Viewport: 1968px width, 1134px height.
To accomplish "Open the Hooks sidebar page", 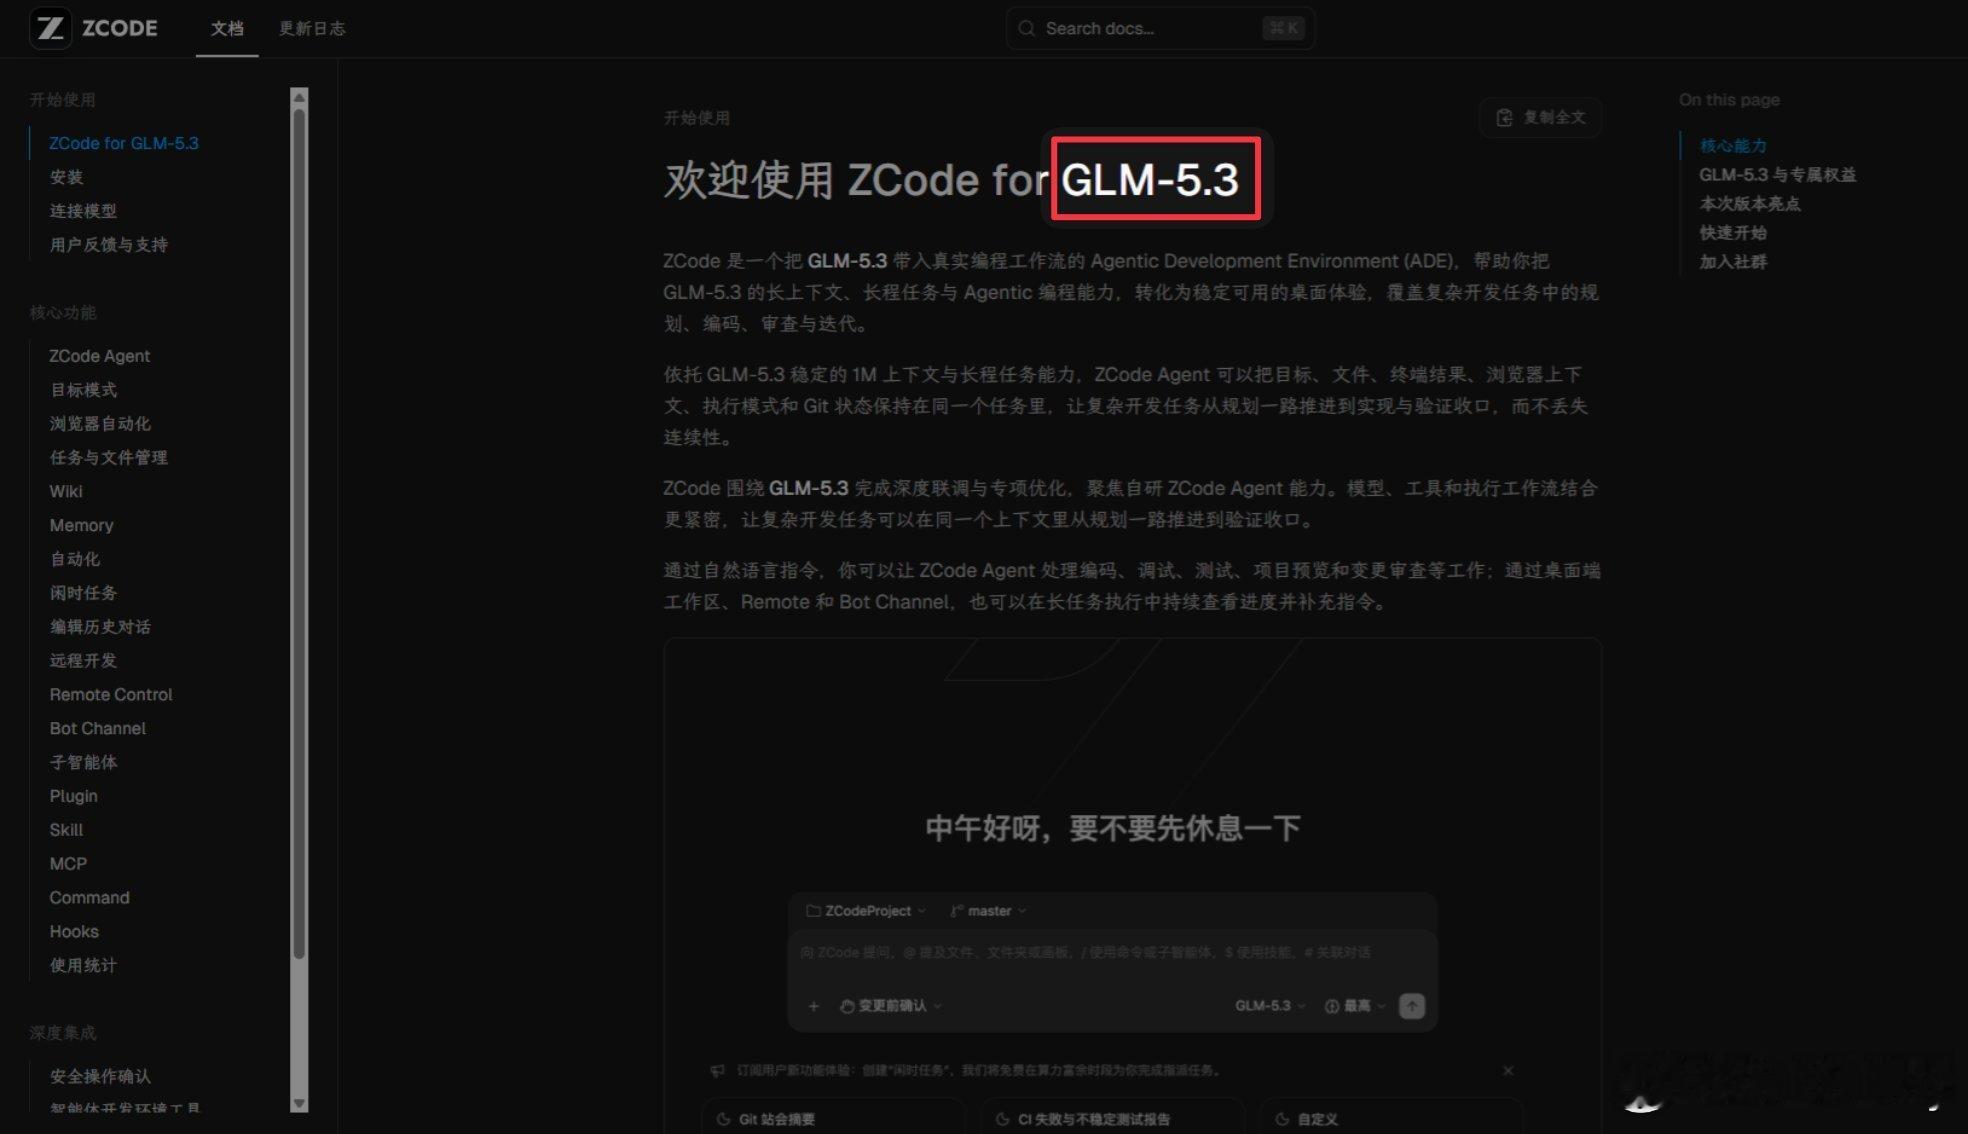I will 74,932.
